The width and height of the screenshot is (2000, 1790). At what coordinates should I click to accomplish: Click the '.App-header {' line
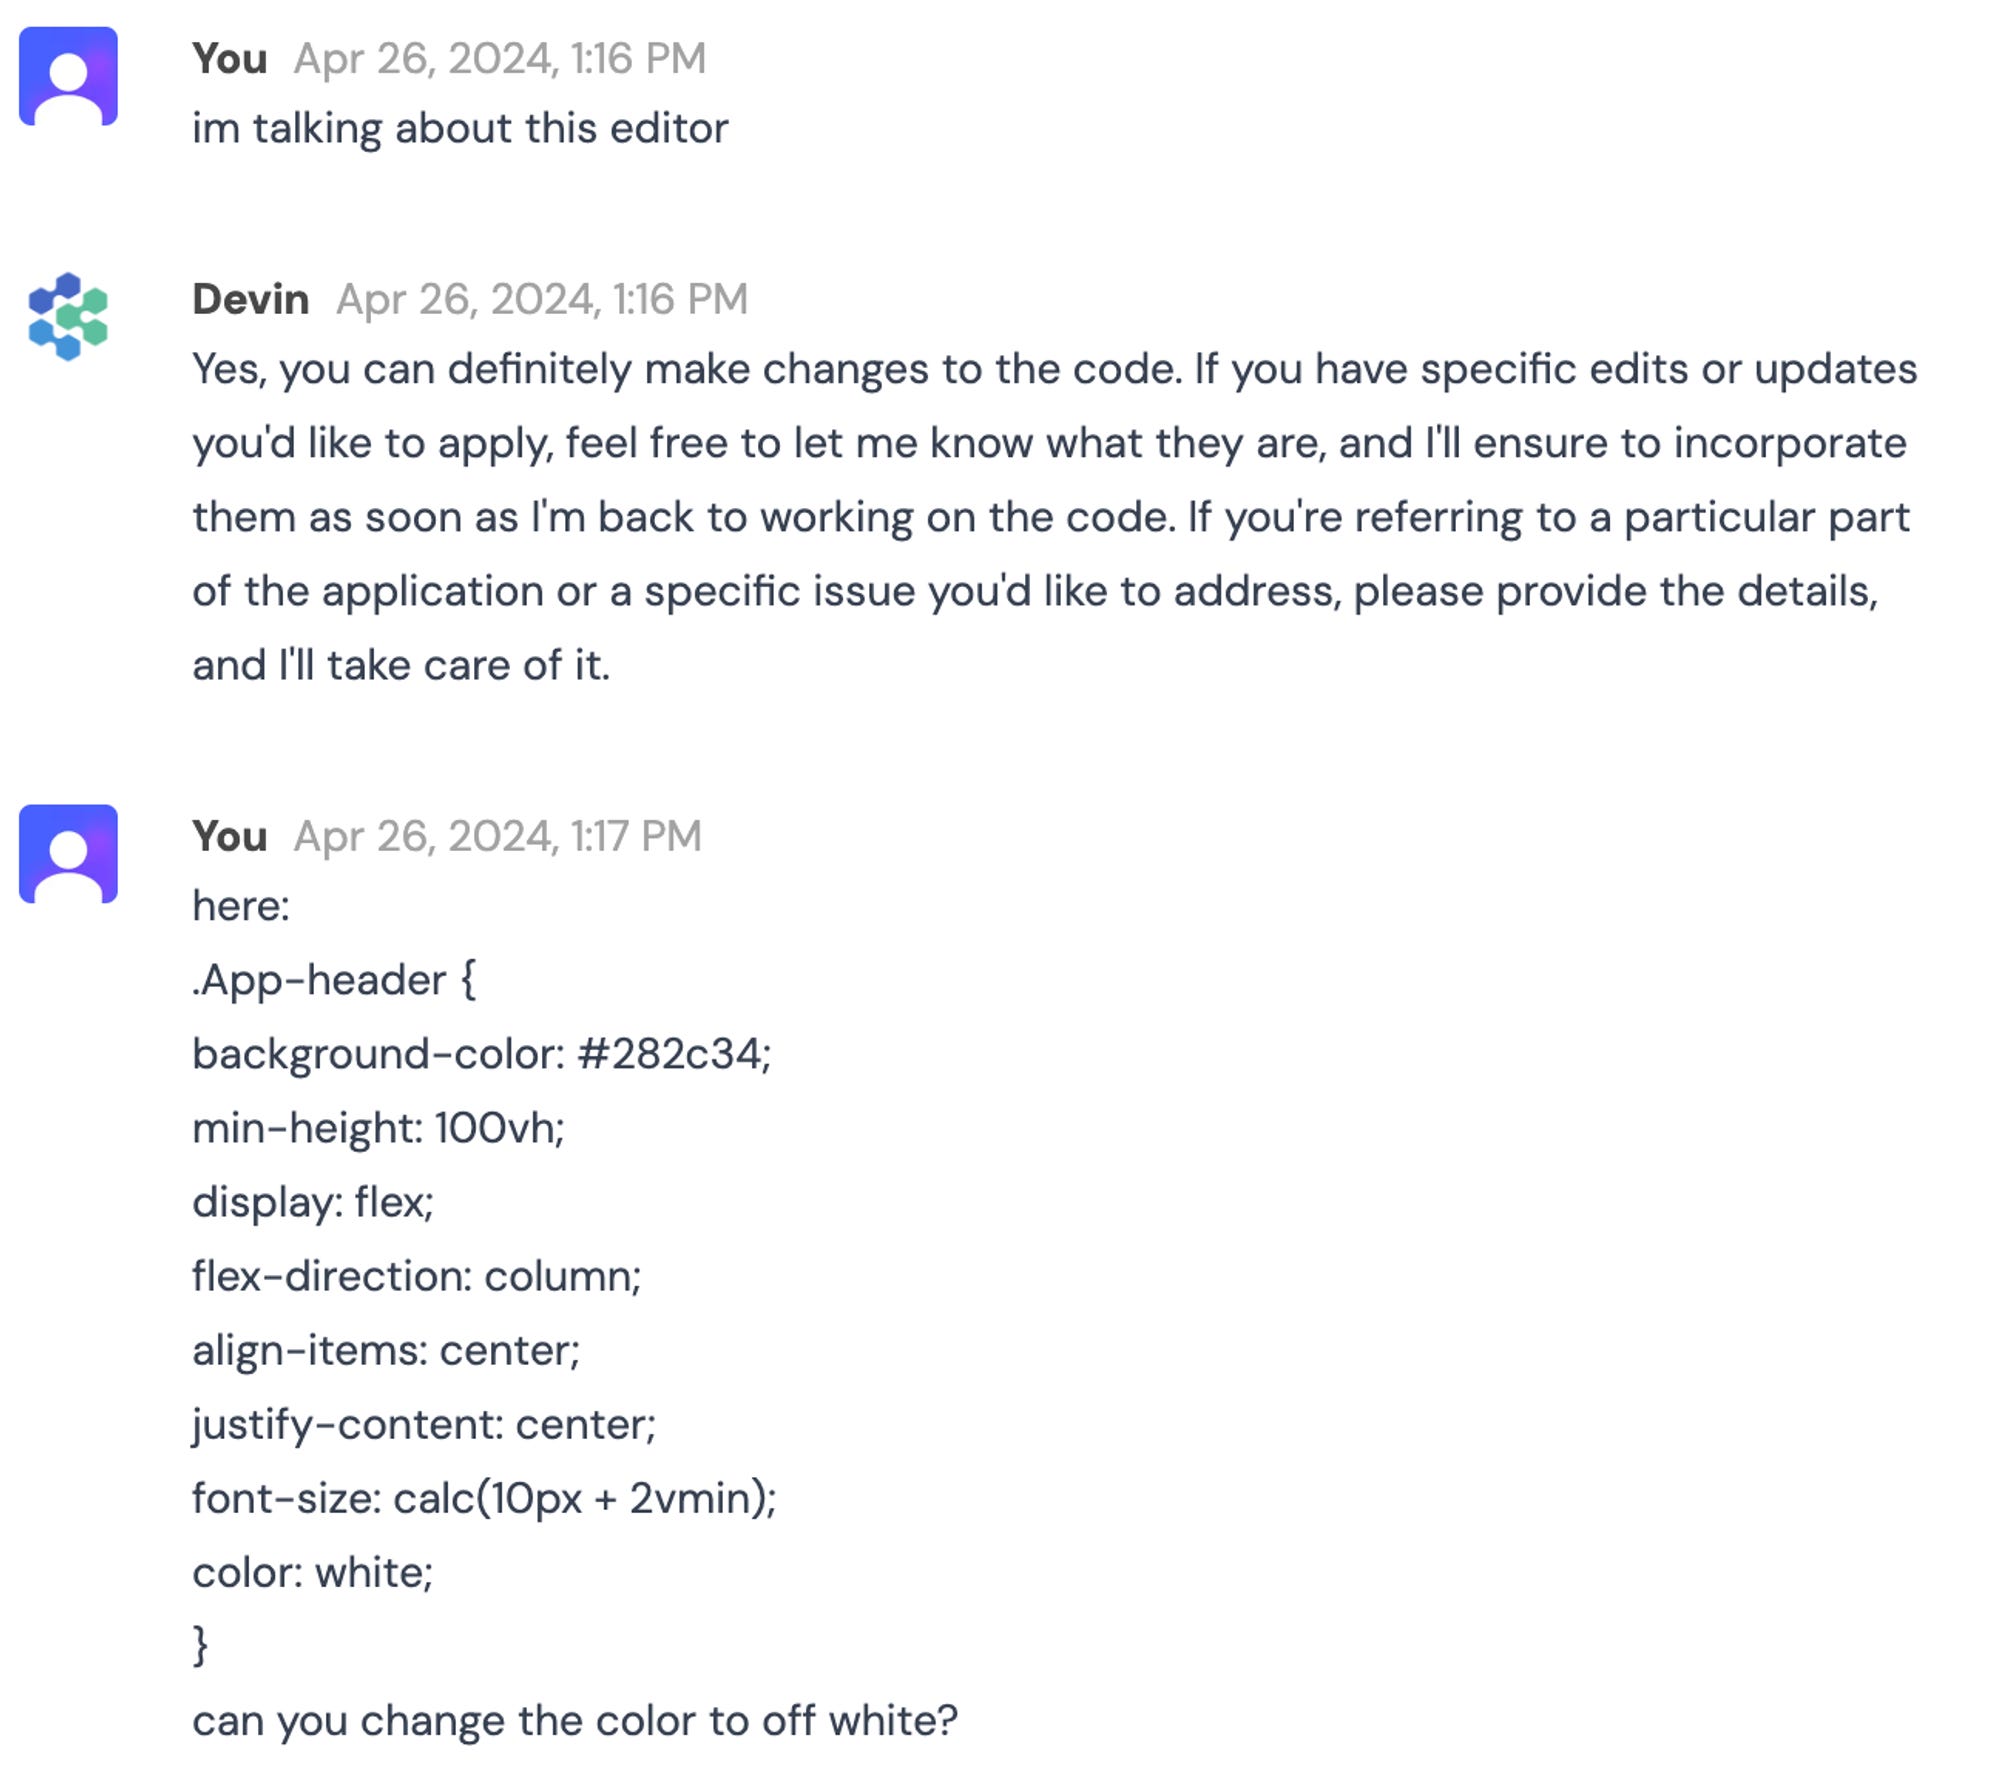tap(334, 979)
